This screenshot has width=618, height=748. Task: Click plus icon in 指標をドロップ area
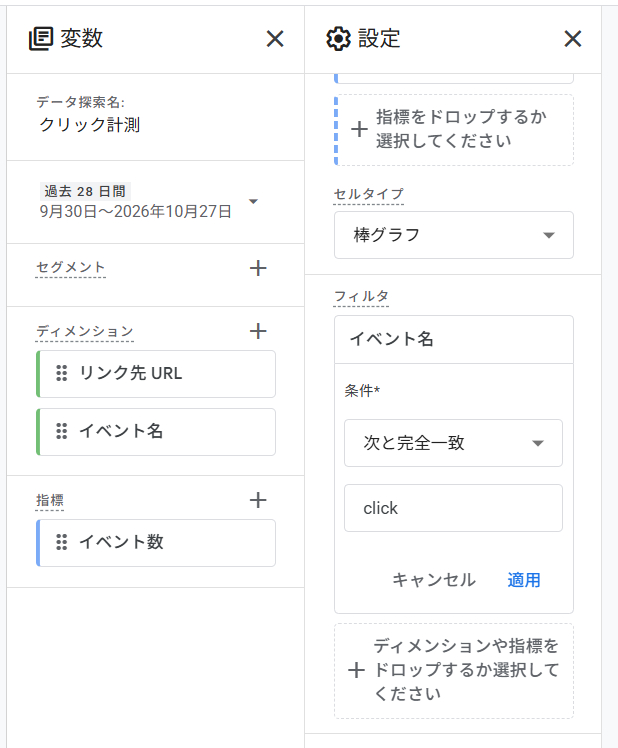[359, 129]
